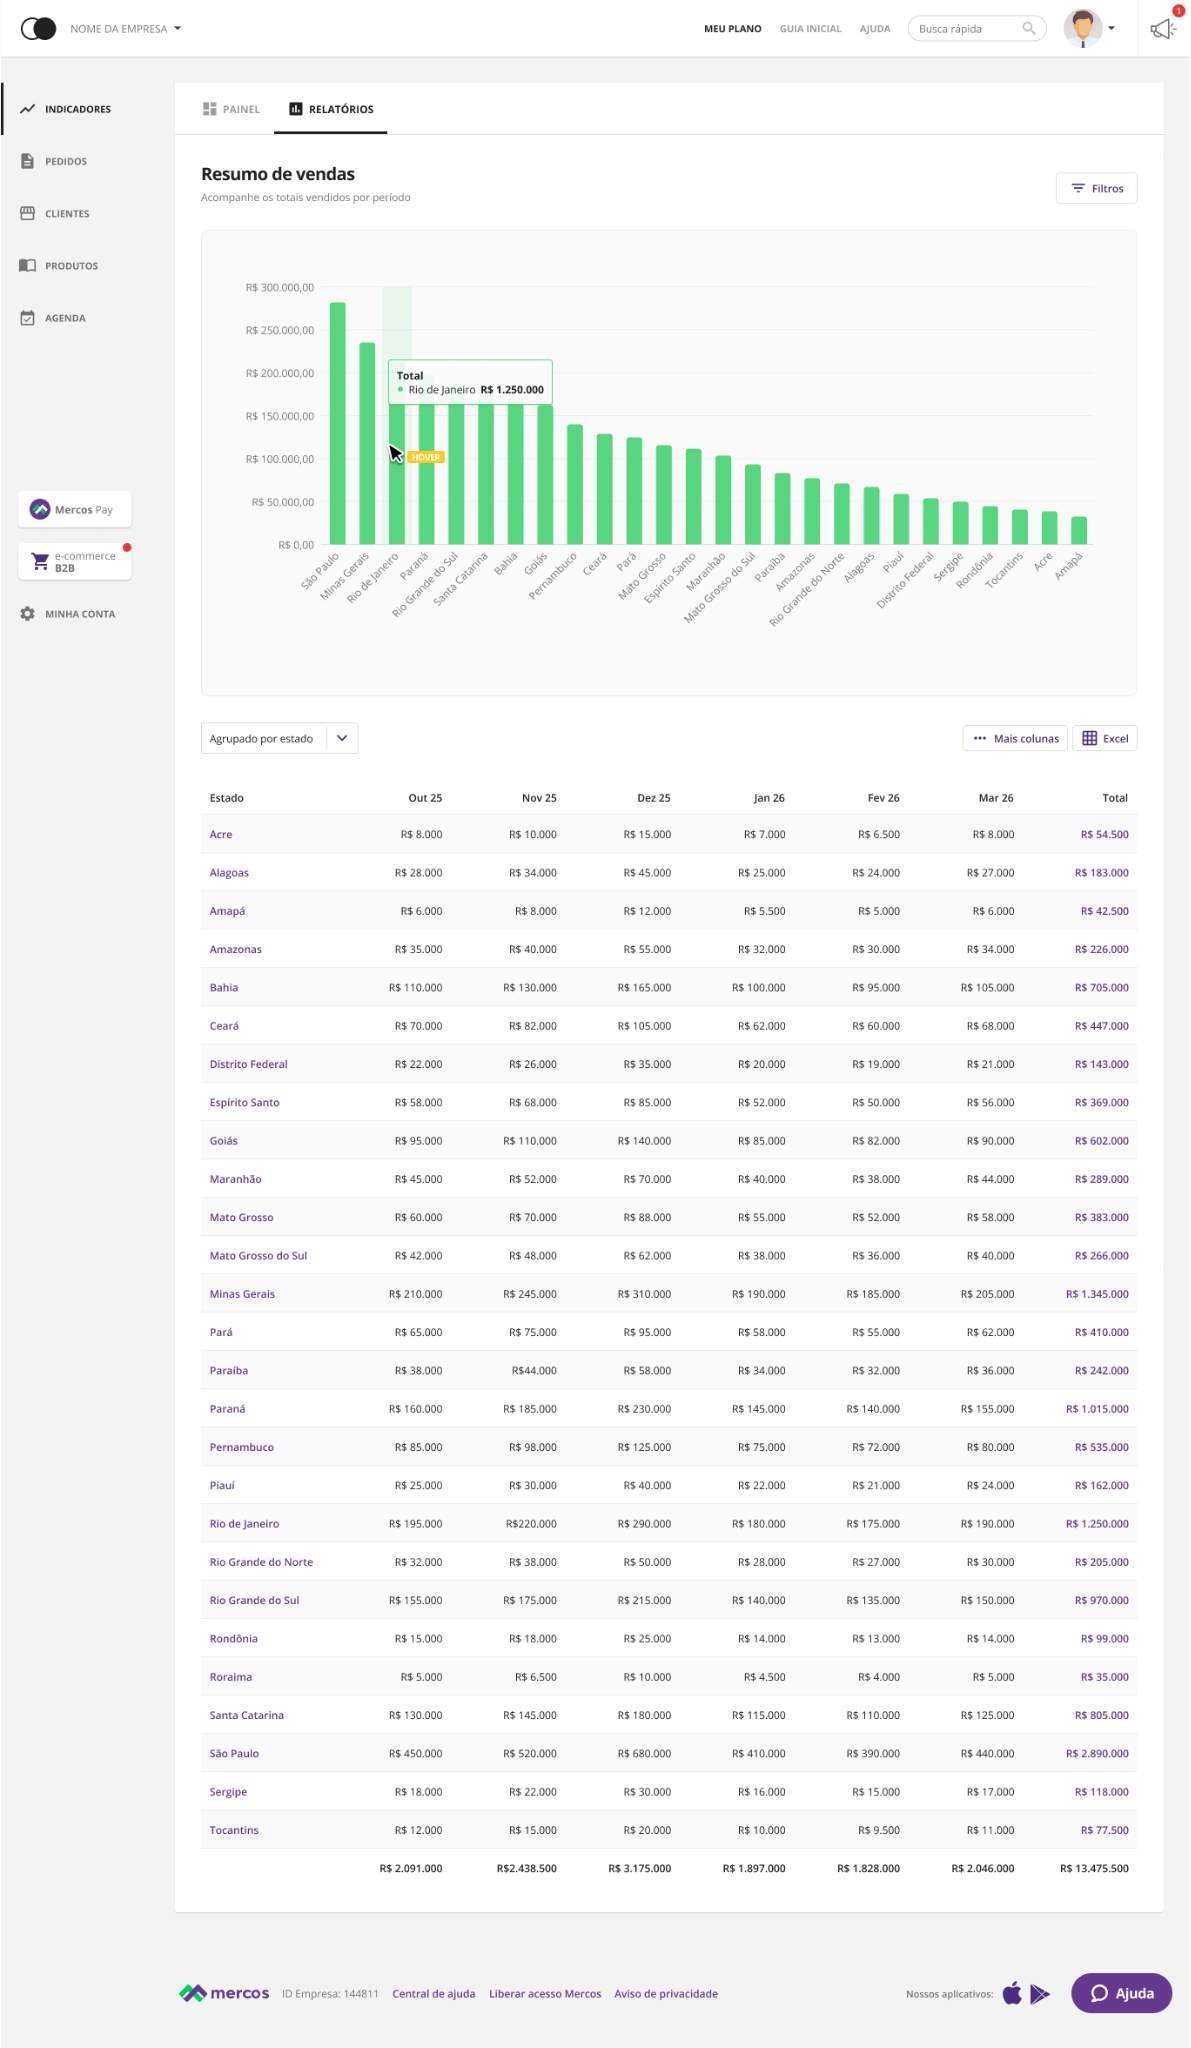Export table with Excel button

[1105, 739]
